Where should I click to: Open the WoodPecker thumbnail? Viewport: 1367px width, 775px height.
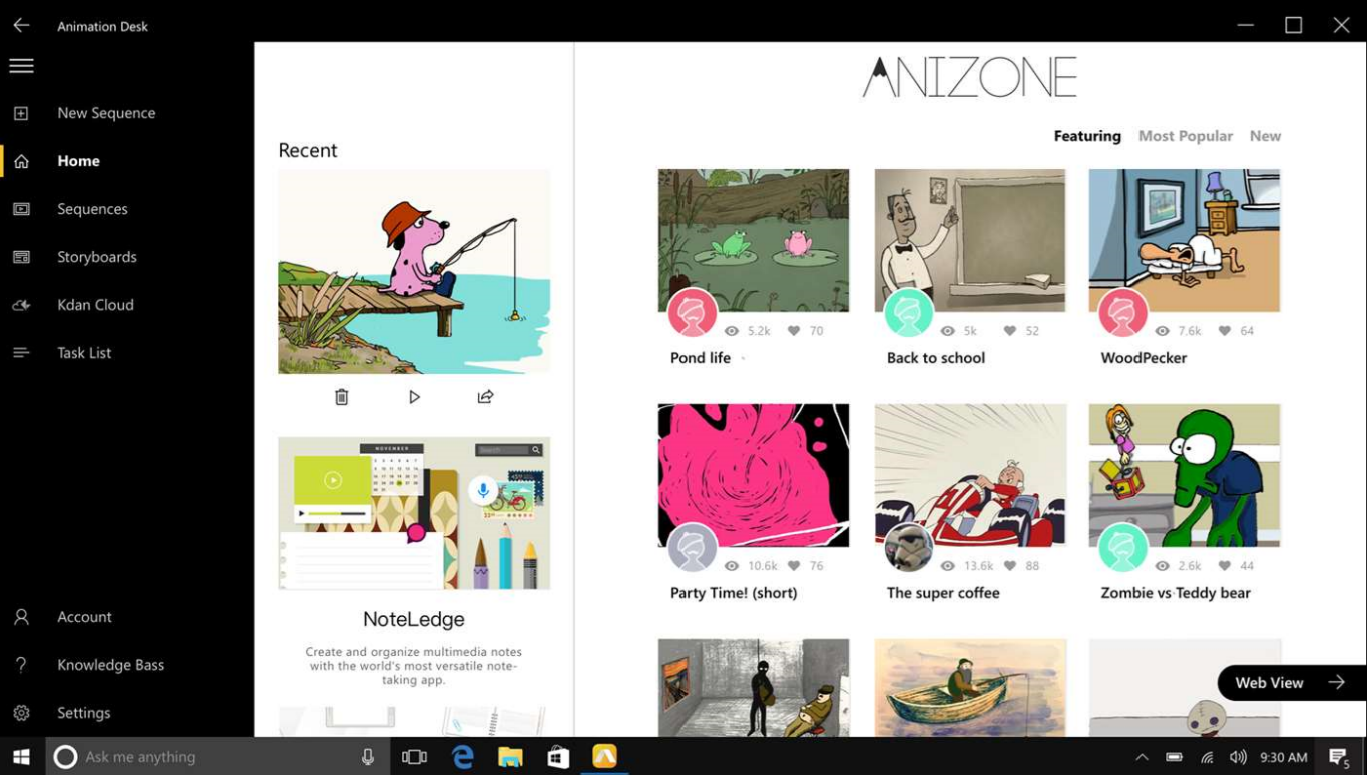[x=1184, y=240]
